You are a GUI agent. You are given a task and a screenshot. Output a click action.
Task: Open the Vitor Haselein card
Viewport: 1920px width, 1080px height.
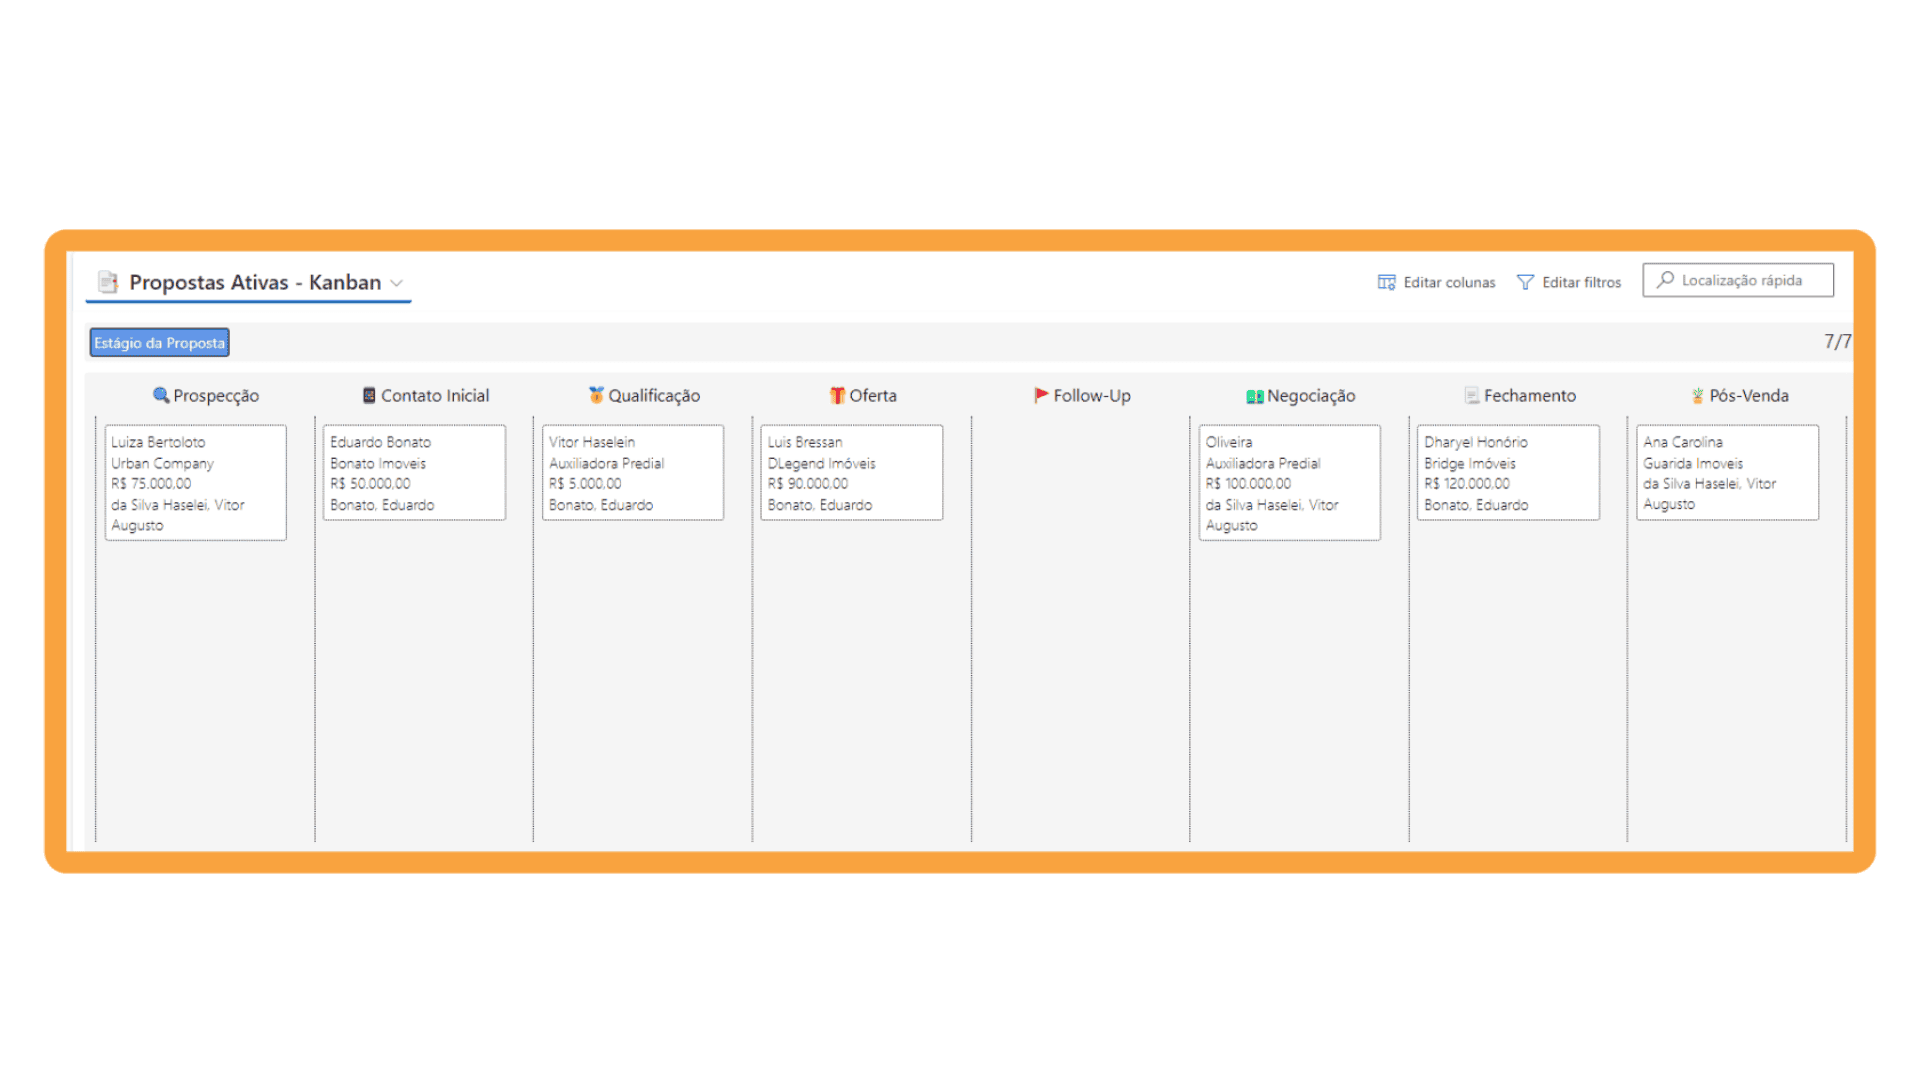pyautogui.click(x=633, y=472)
